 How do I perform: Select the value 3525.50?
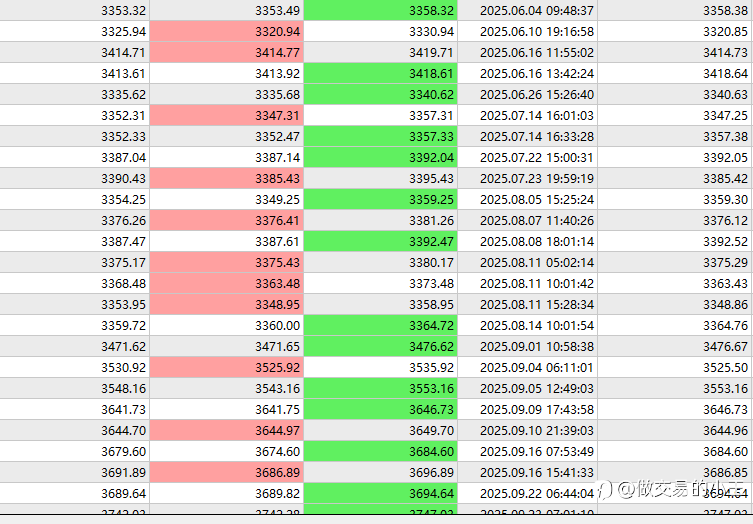pos(726,367)
